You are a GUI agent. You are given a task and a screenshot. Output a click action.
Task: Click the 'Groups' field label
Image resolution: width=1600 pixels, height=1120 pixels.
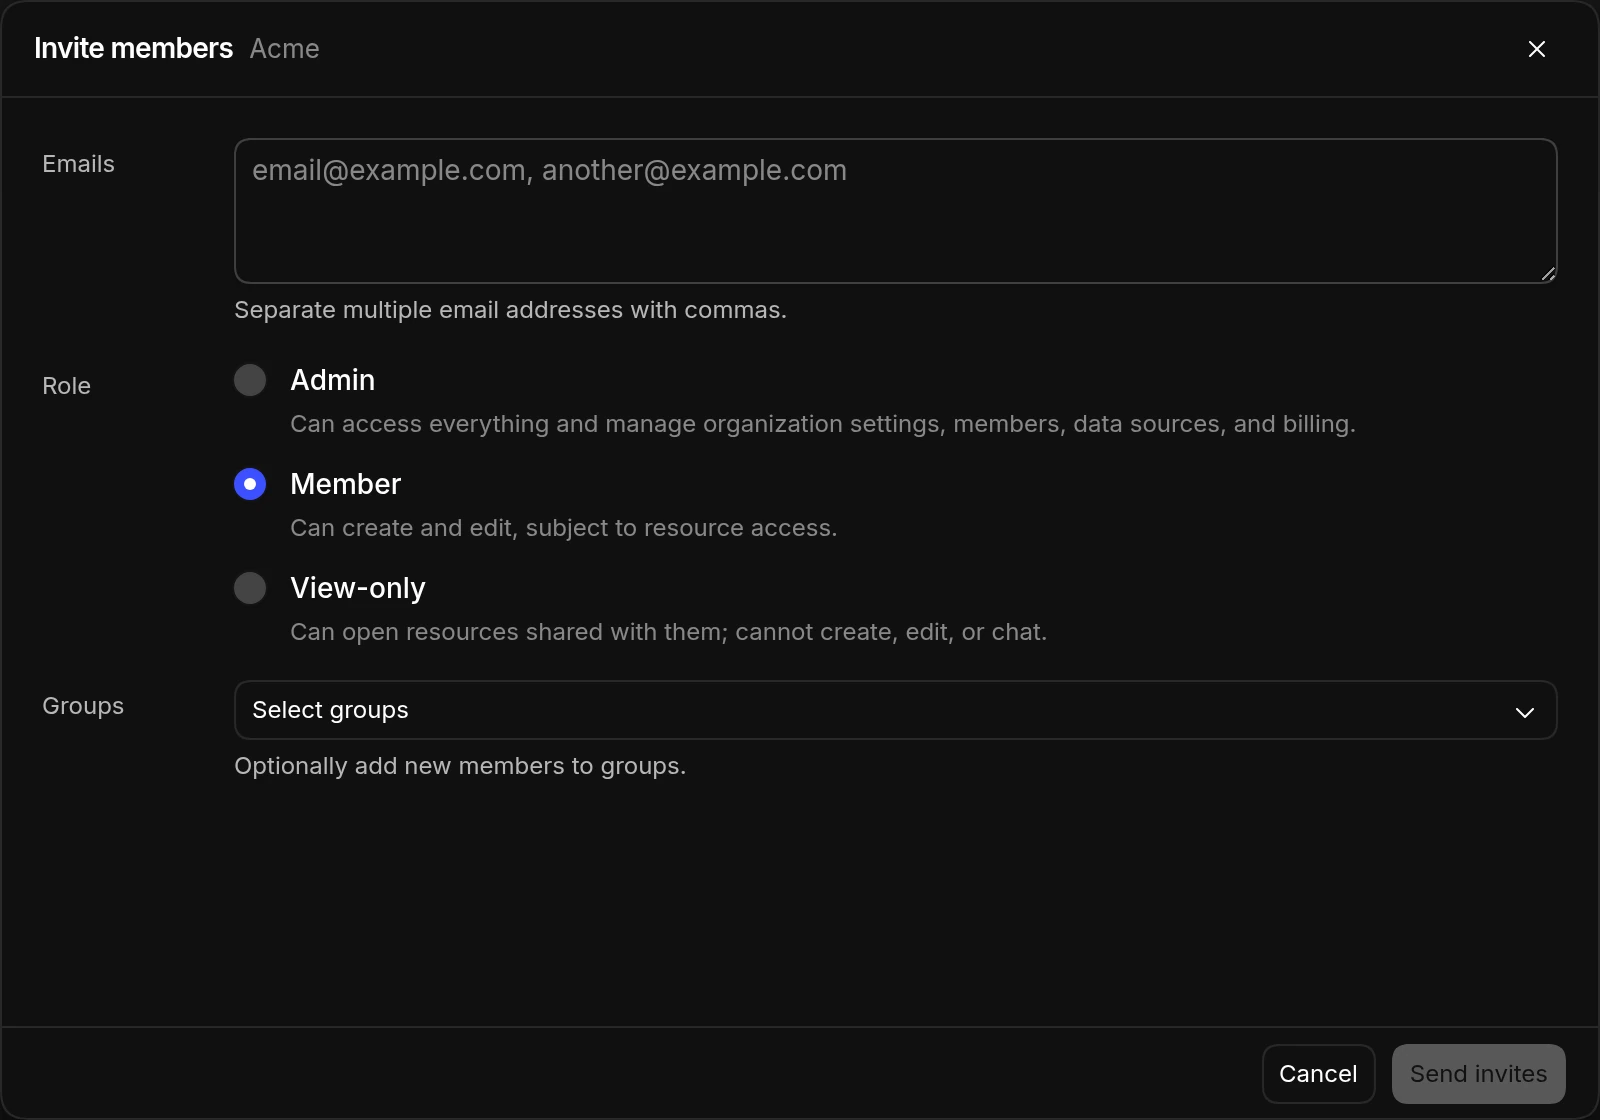click(83, 706)
